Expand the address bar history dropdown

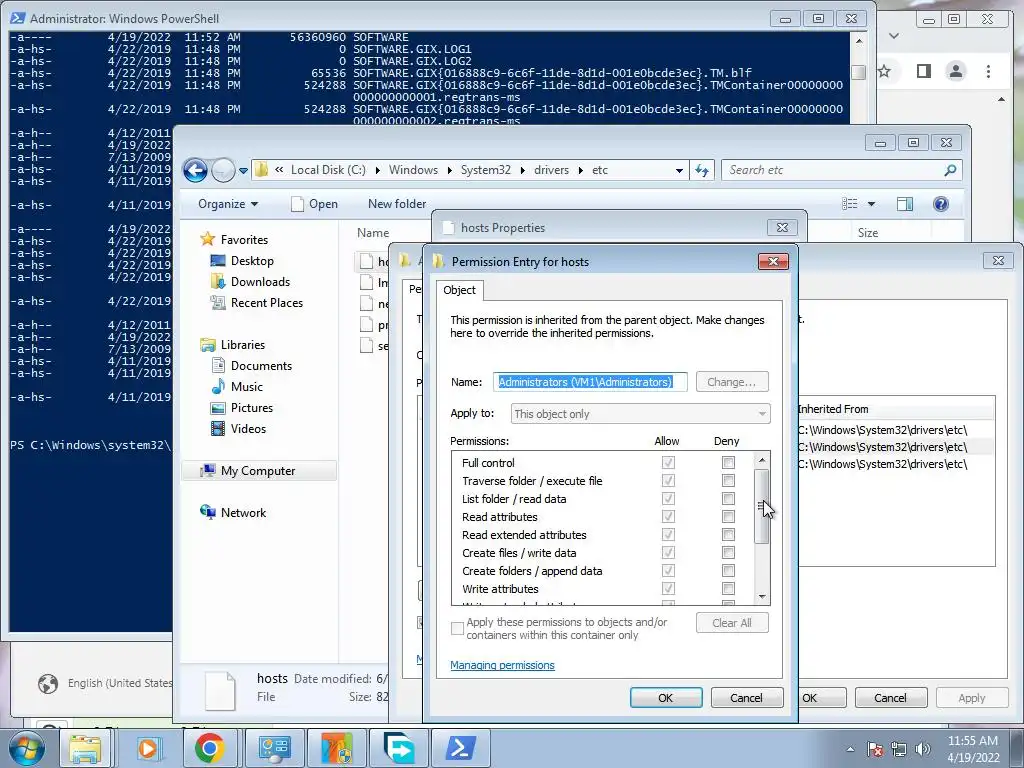point(679,170)
